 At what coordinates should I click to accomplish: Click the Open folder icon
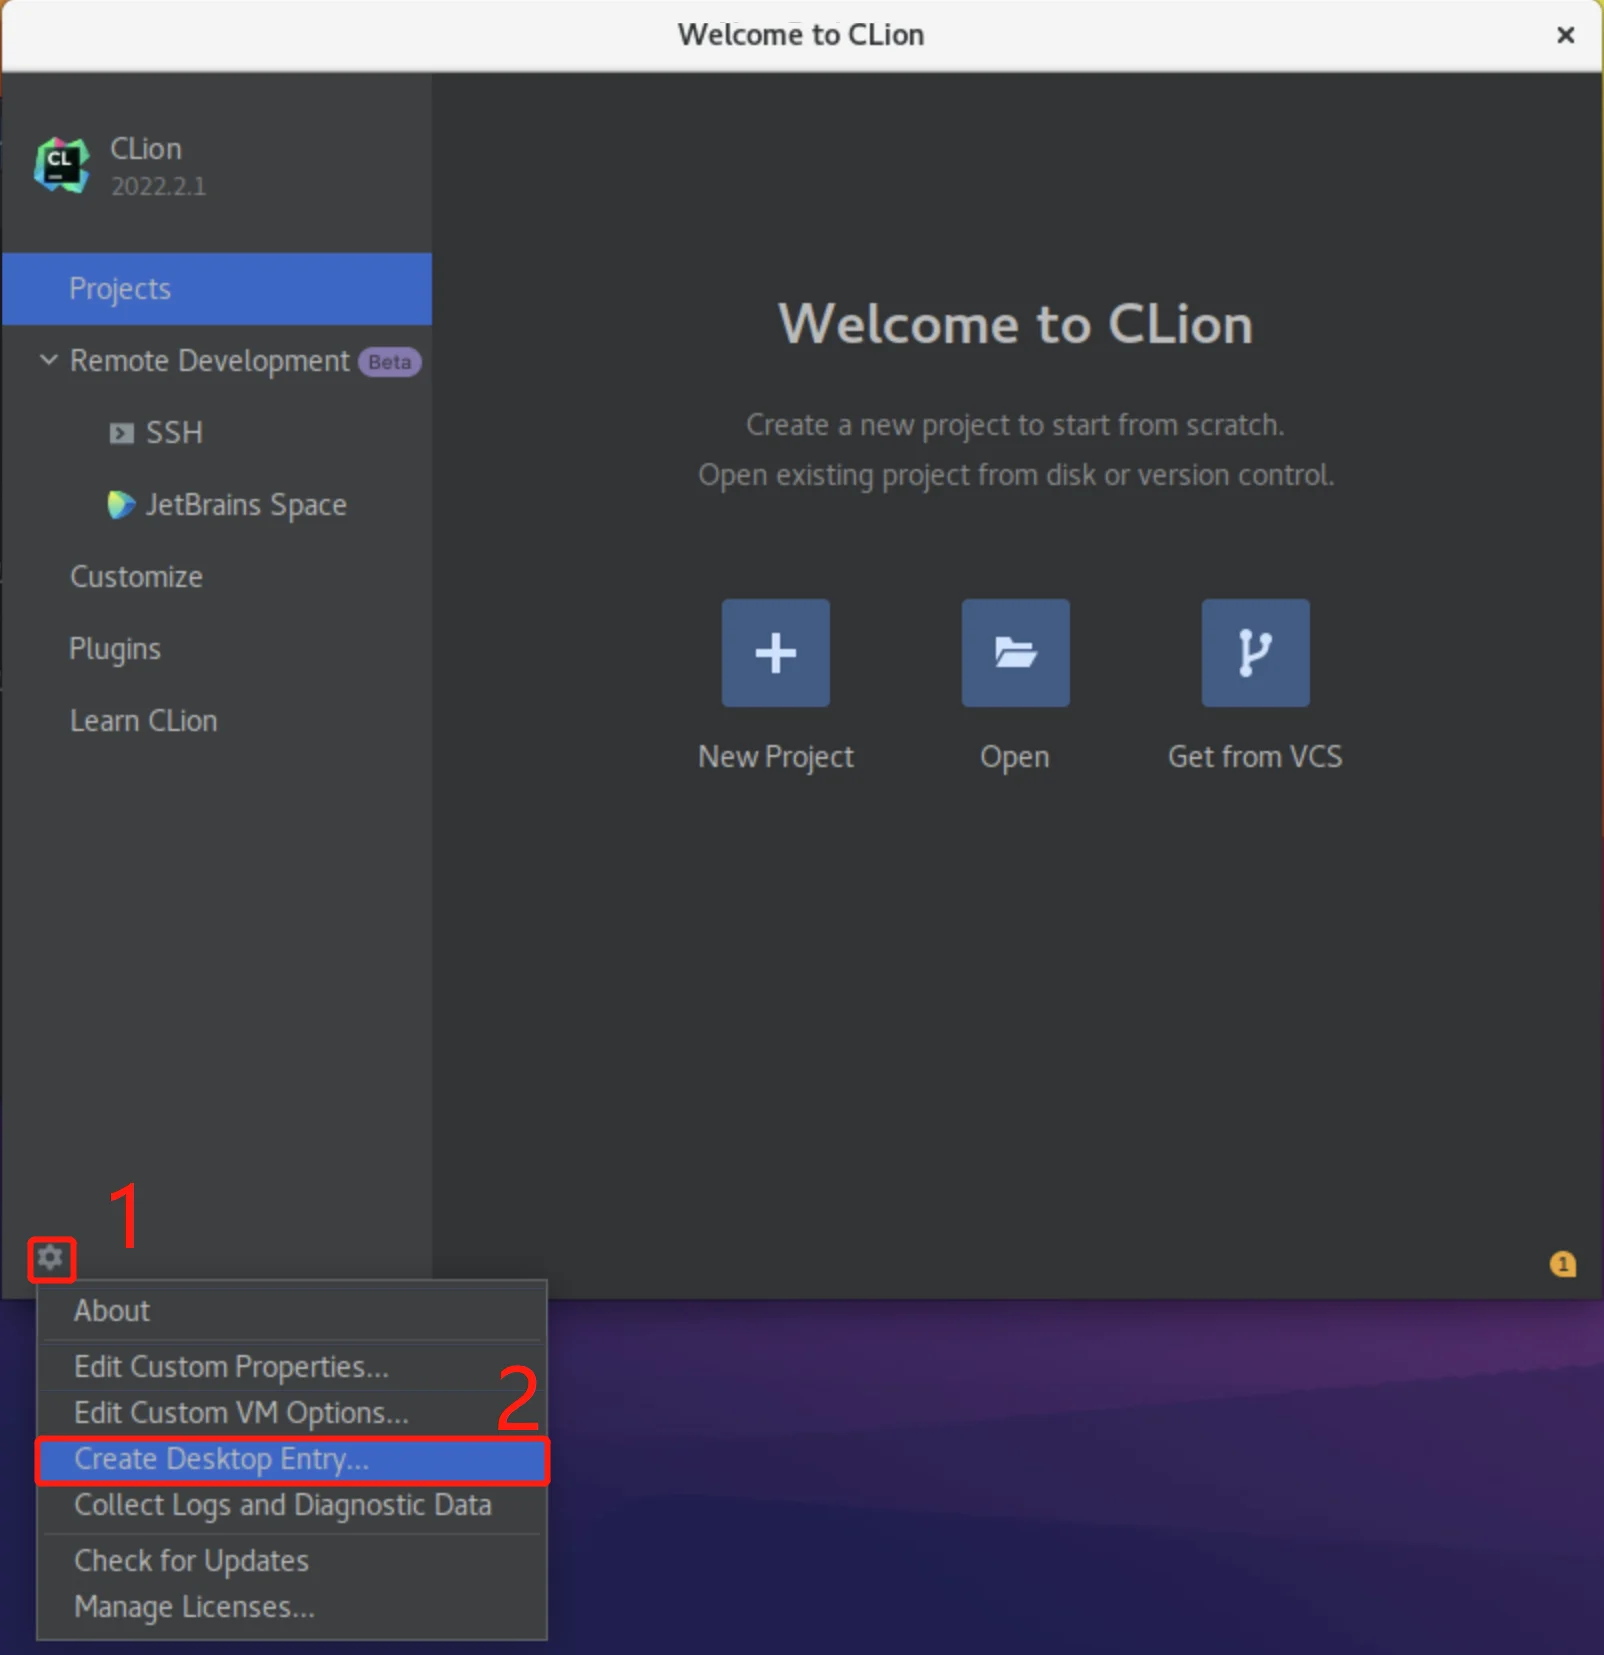coord(1015,652)
